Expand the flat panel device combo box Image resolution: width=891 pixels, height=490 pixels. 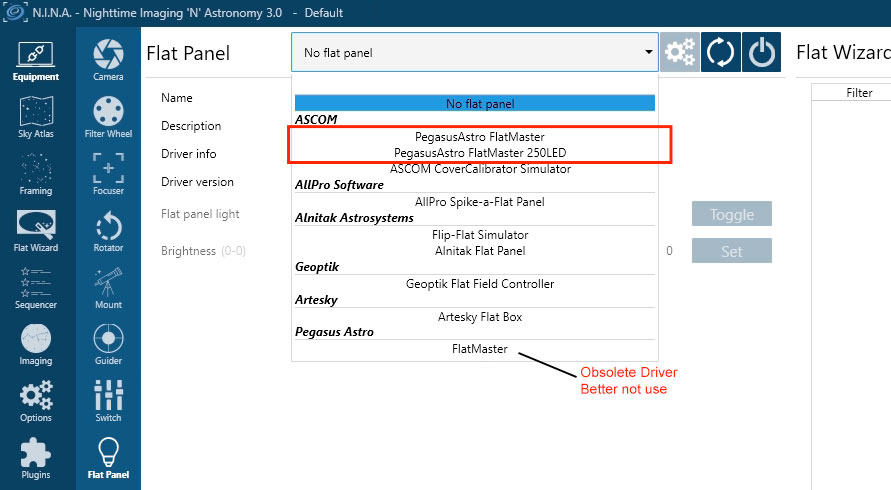pyautogui.click(x=474, y=52)
